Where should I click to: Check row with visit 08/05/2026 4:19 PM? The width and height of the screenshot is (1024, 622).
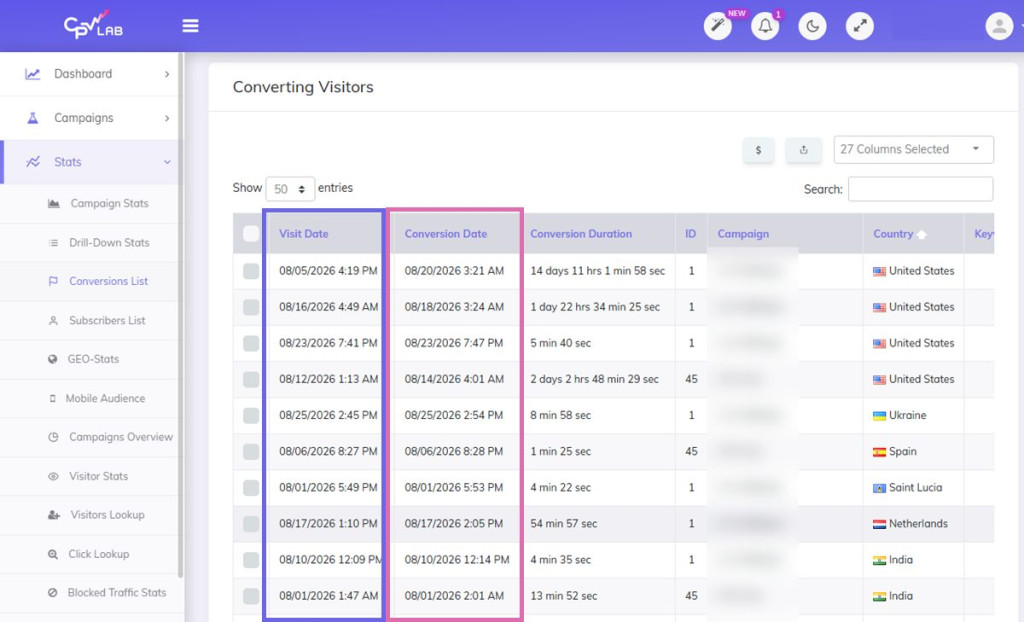[x=251, y=270]
